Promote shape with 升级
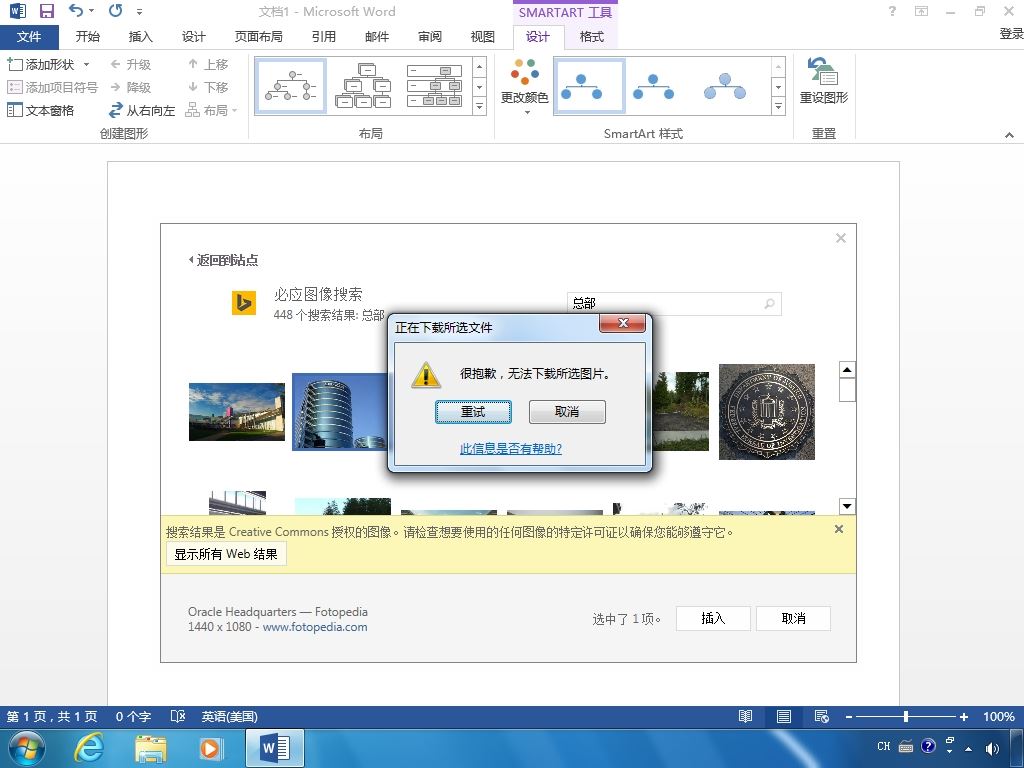The width and height of the screenshot is (1024, 768). tap(131, 64)
